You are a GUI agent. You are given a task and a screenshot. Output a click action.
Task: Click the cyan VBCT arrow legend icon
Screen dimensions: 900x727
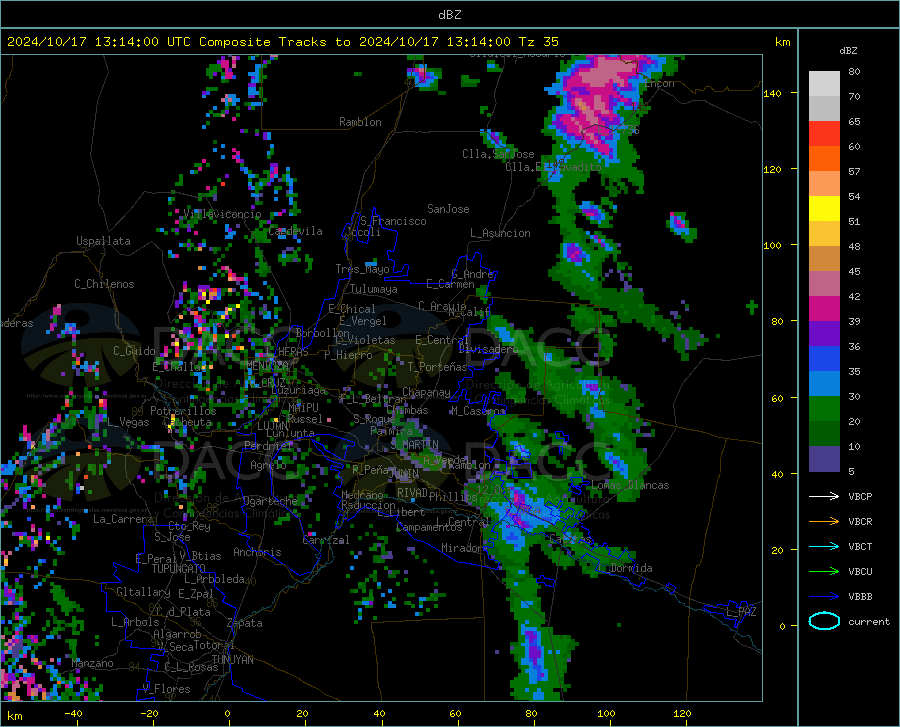click(x=824, y=546)
